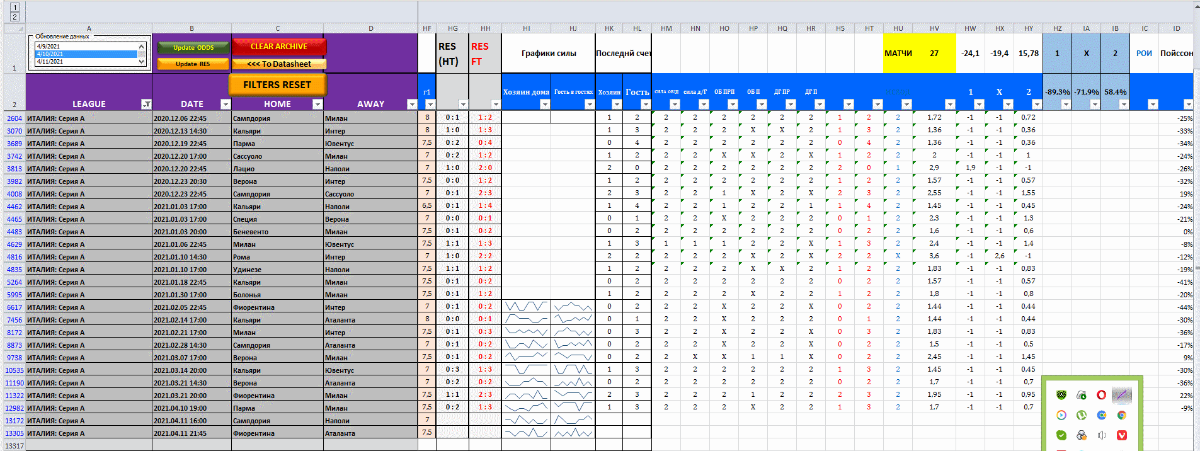Open the AWAY column filter dropdown
The width and height of the screenshot is (1200, 451).
tap(408, 104)
